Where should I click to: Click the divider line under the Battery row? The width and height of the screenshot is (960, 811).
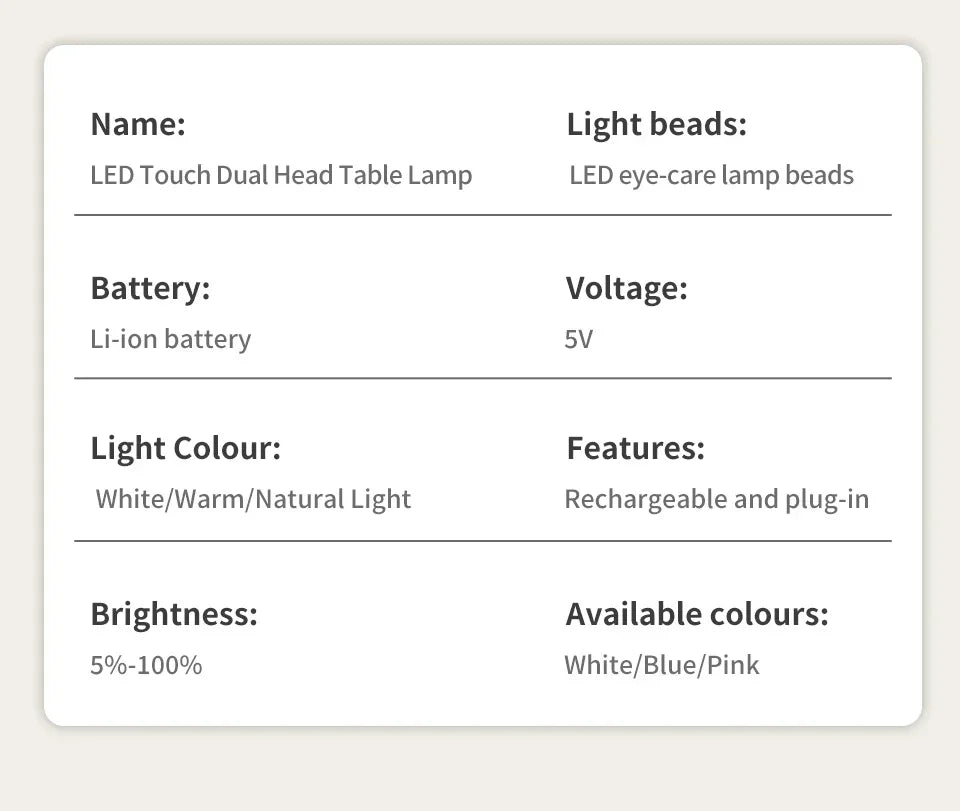482,378
